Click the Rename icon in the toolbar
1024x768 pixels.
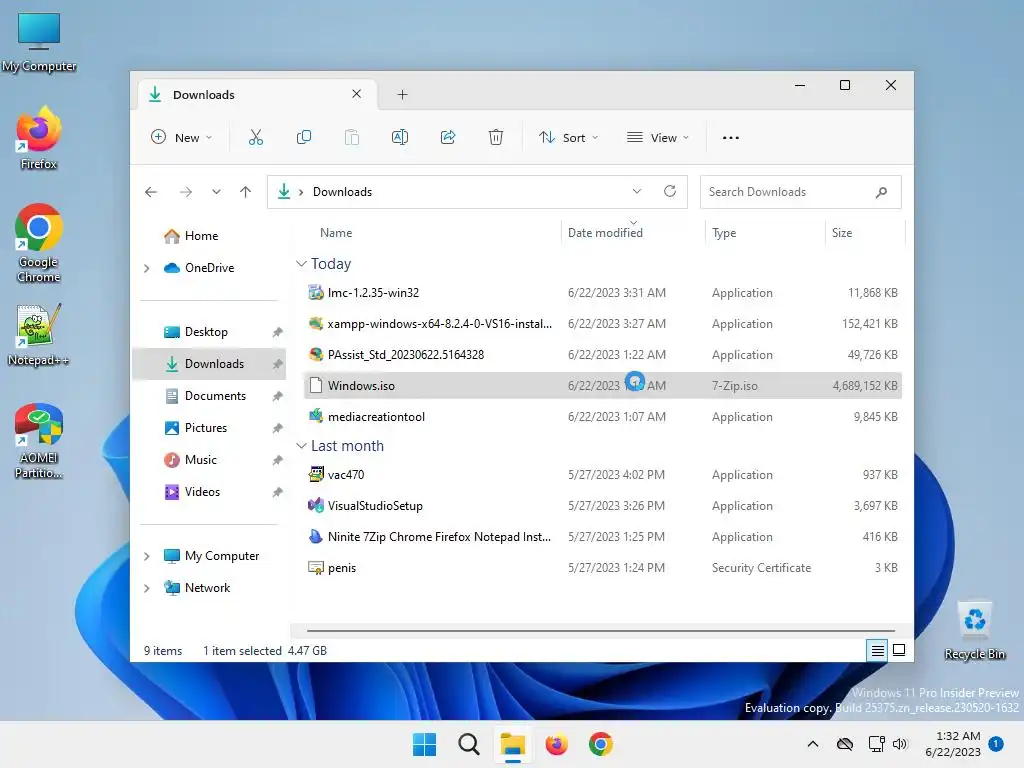(400, 137)
